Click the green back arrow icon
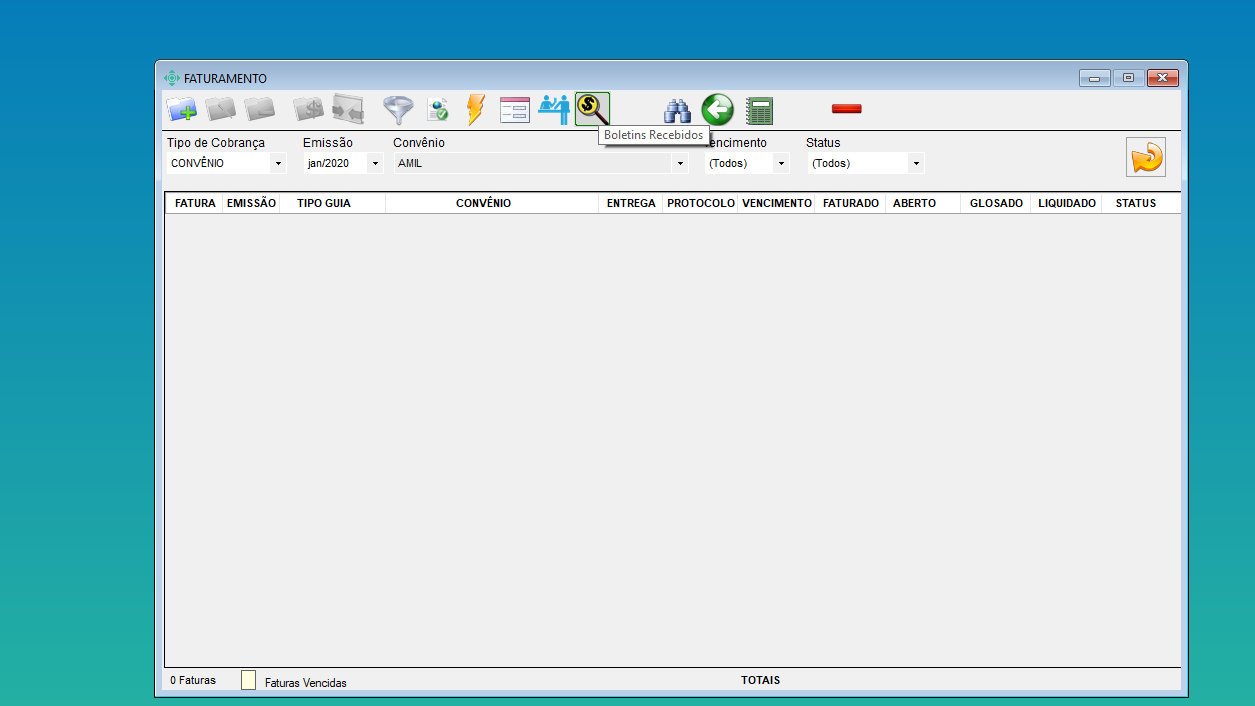 tap(717, 109)
